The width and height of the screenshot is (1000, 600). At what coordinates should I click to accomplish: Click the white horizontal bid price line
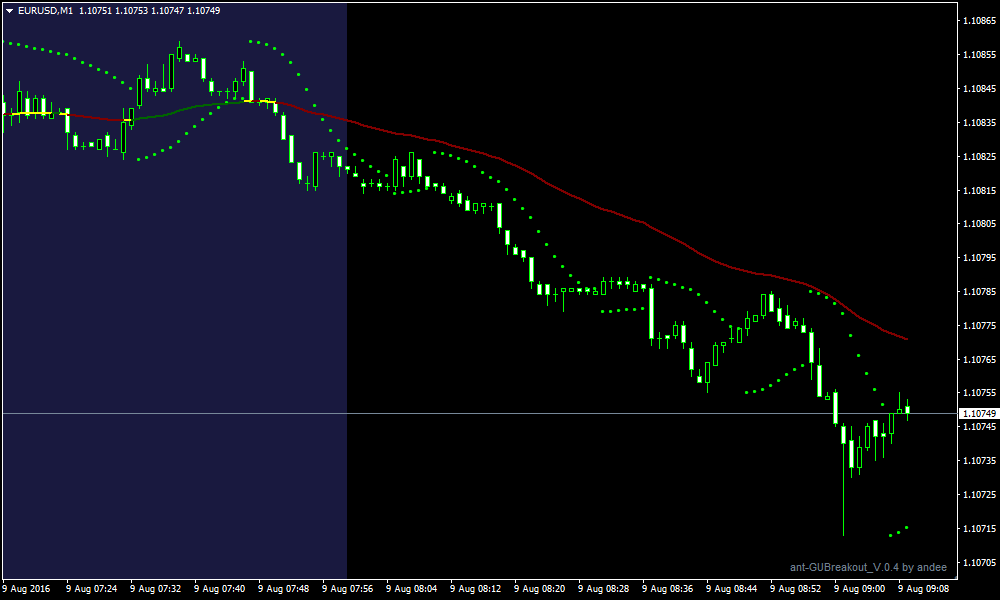click(x=500, y=413)
